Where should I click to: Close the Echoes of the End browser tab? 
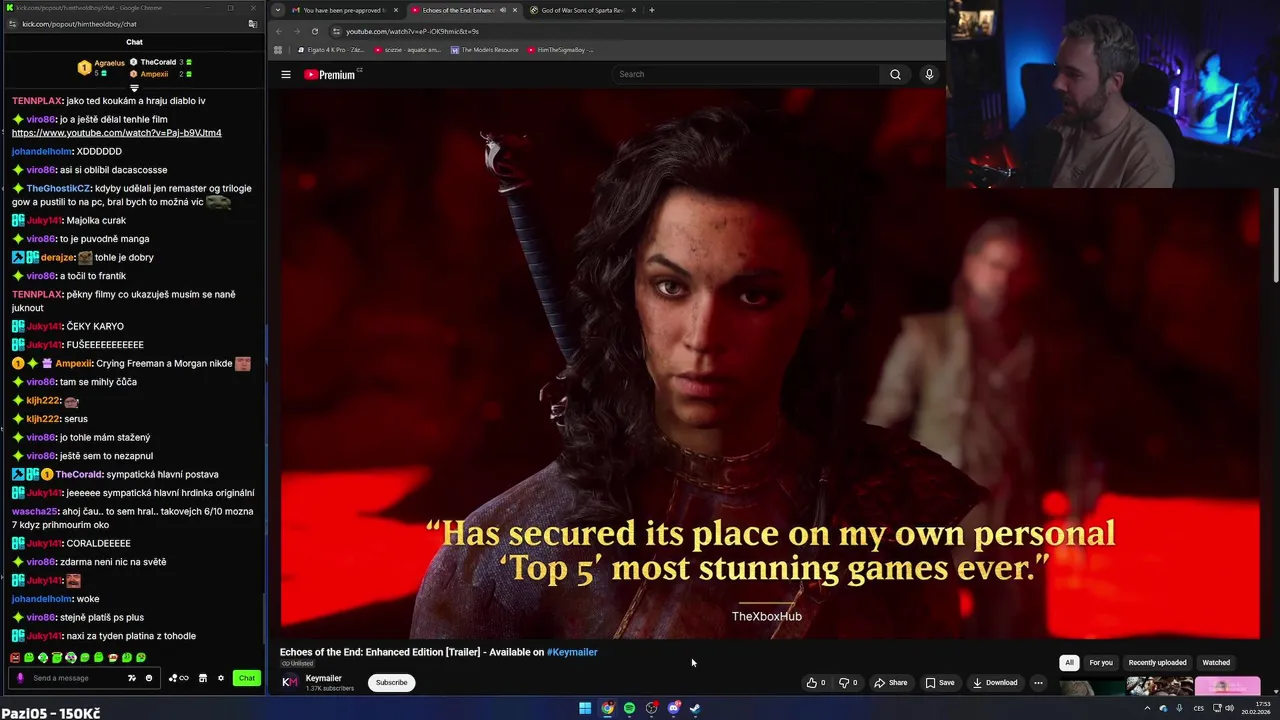515,10
